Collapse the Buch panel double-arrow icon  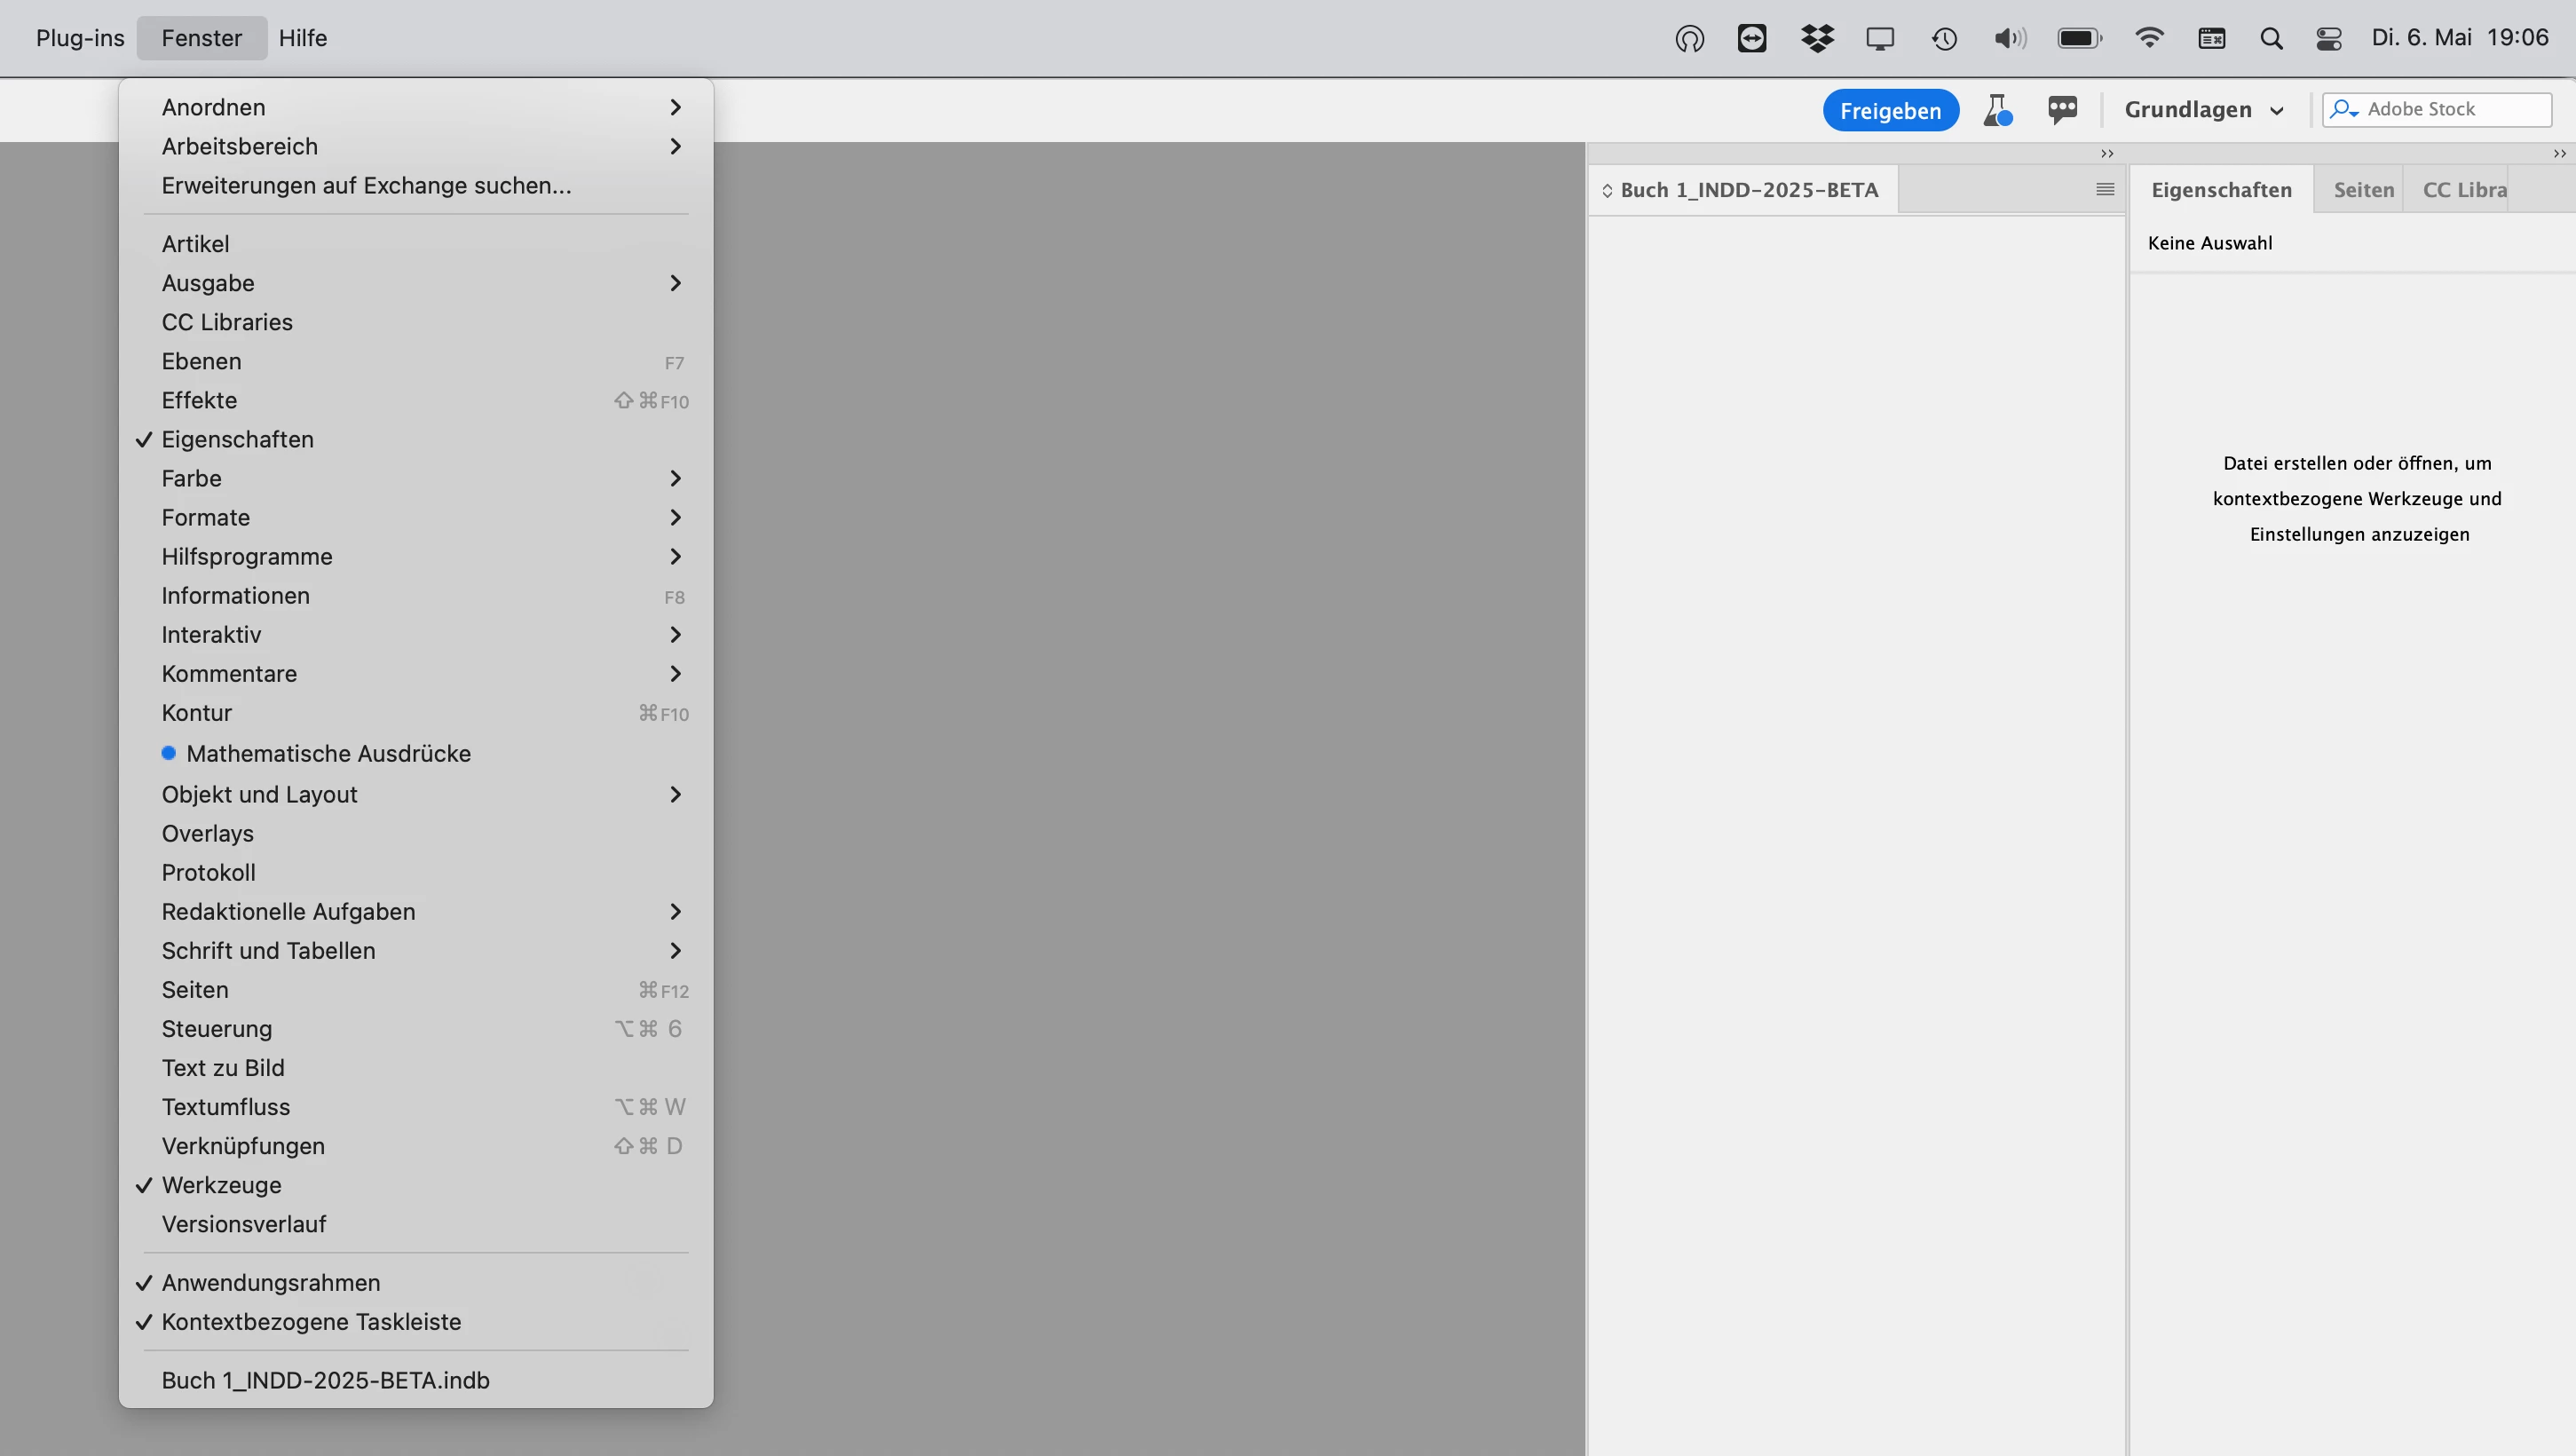[x=2107, y=154]
